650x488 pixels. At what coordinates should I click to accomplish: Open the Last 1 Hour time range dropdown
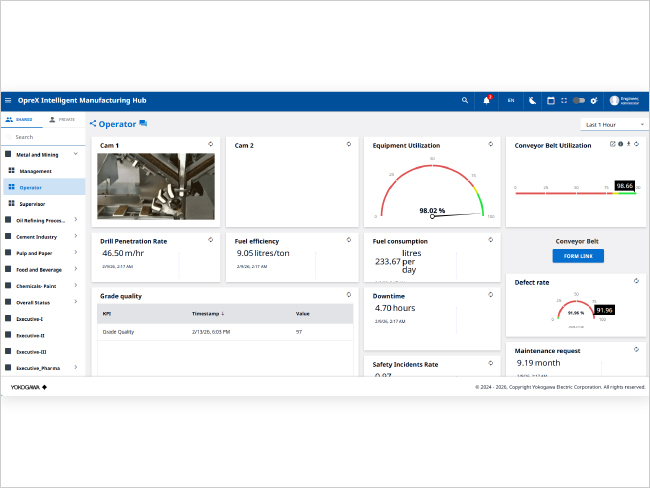(x=614, y=124)
